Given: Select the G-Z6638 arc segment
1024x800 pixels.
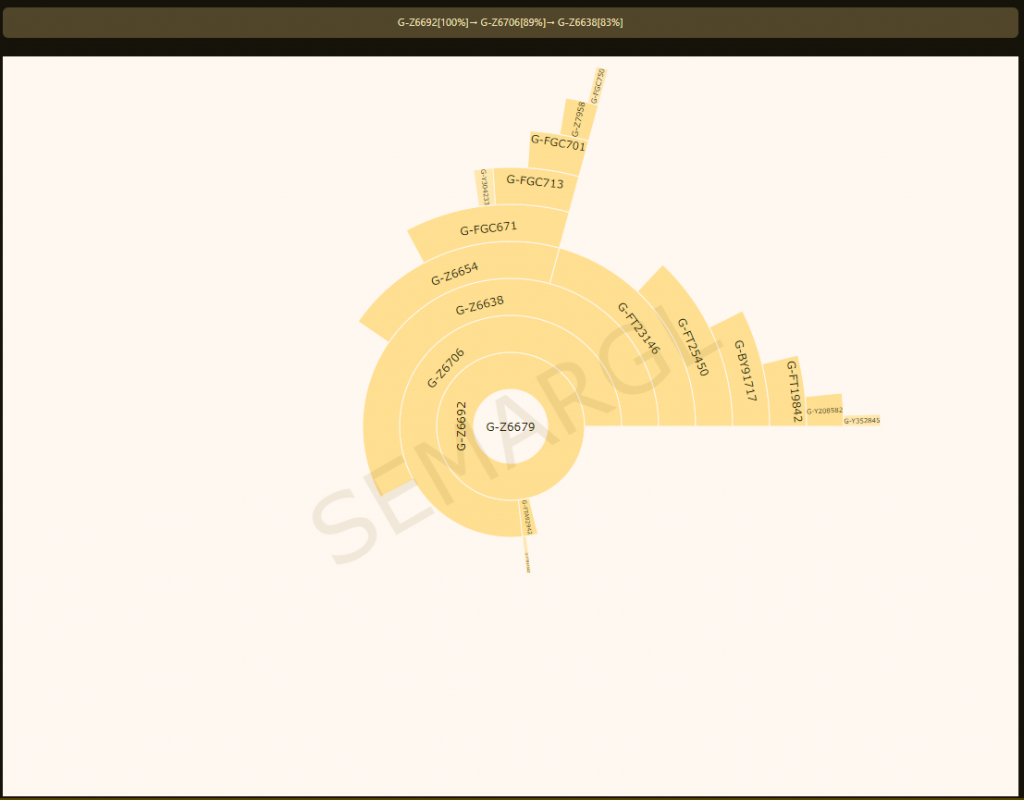Looking at the screenshot, I should 480,306.
